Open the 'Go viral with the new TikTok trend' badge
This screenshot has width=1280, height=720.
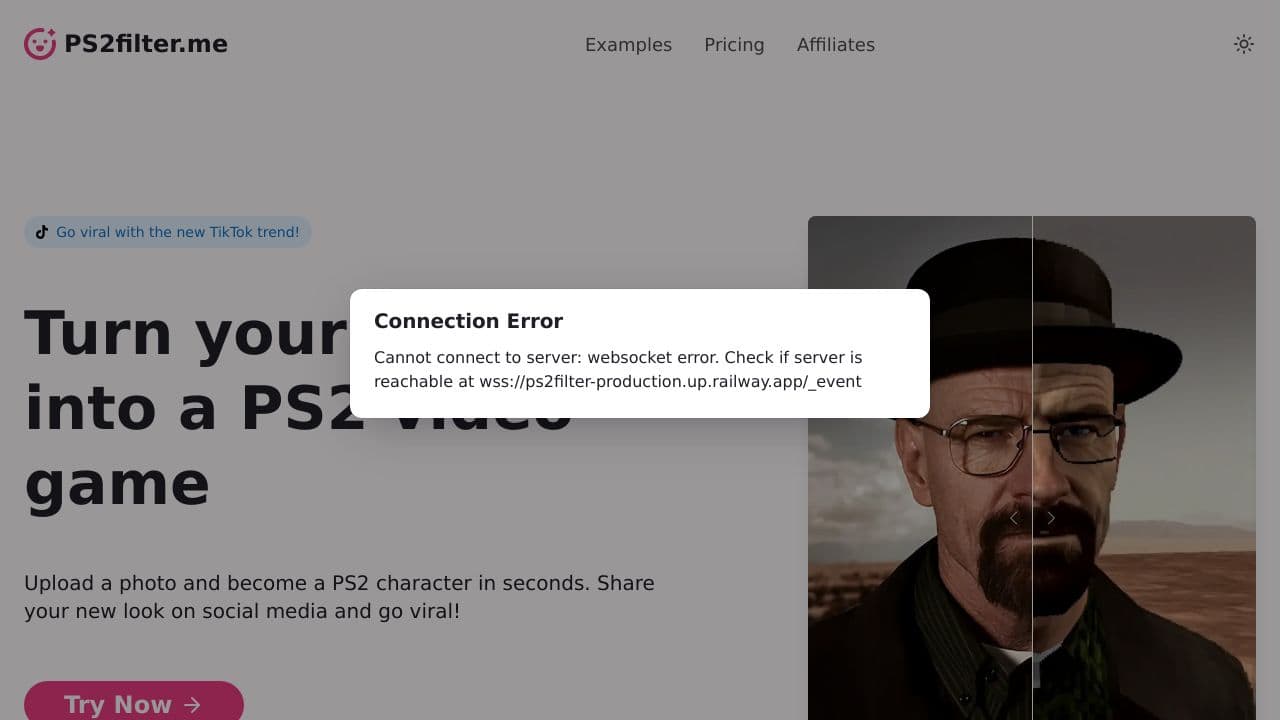pos(168,232)
